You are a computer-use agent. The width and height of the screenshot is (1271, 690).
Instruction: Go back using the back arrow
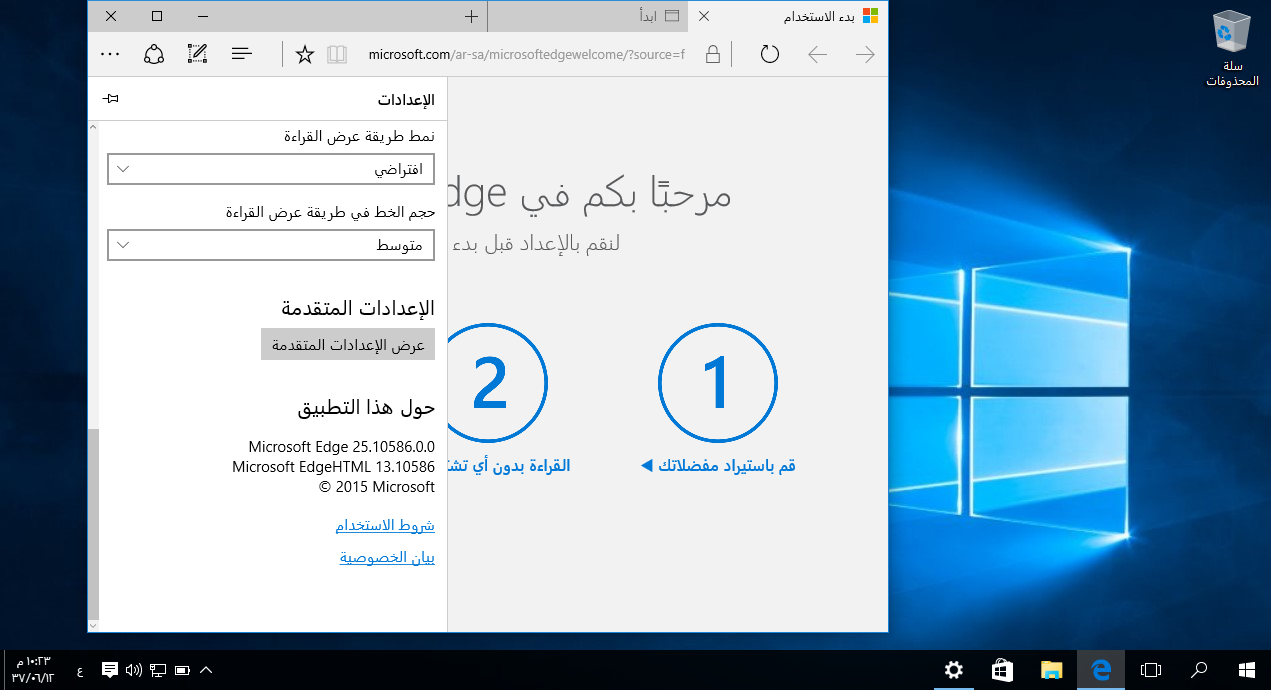point(817,54)
